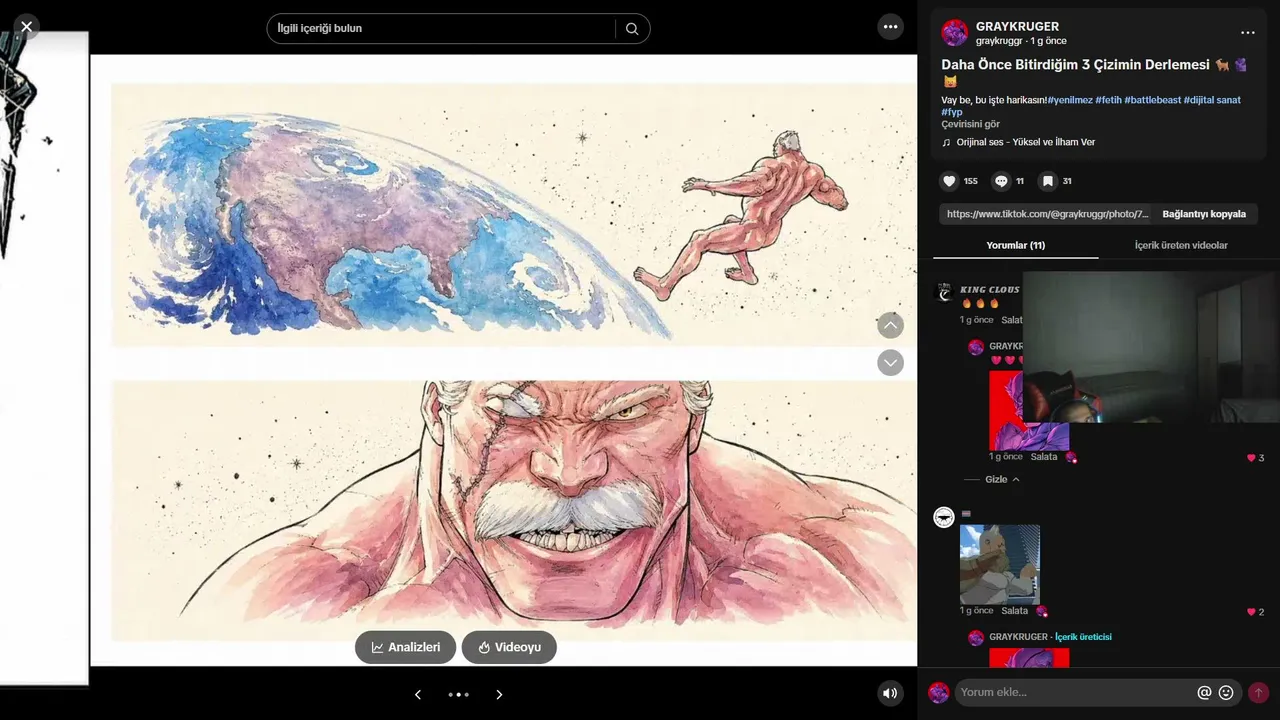Open the GRAYKRUGER username link in the header
1280x720 pixels.
coord(1017,26)
